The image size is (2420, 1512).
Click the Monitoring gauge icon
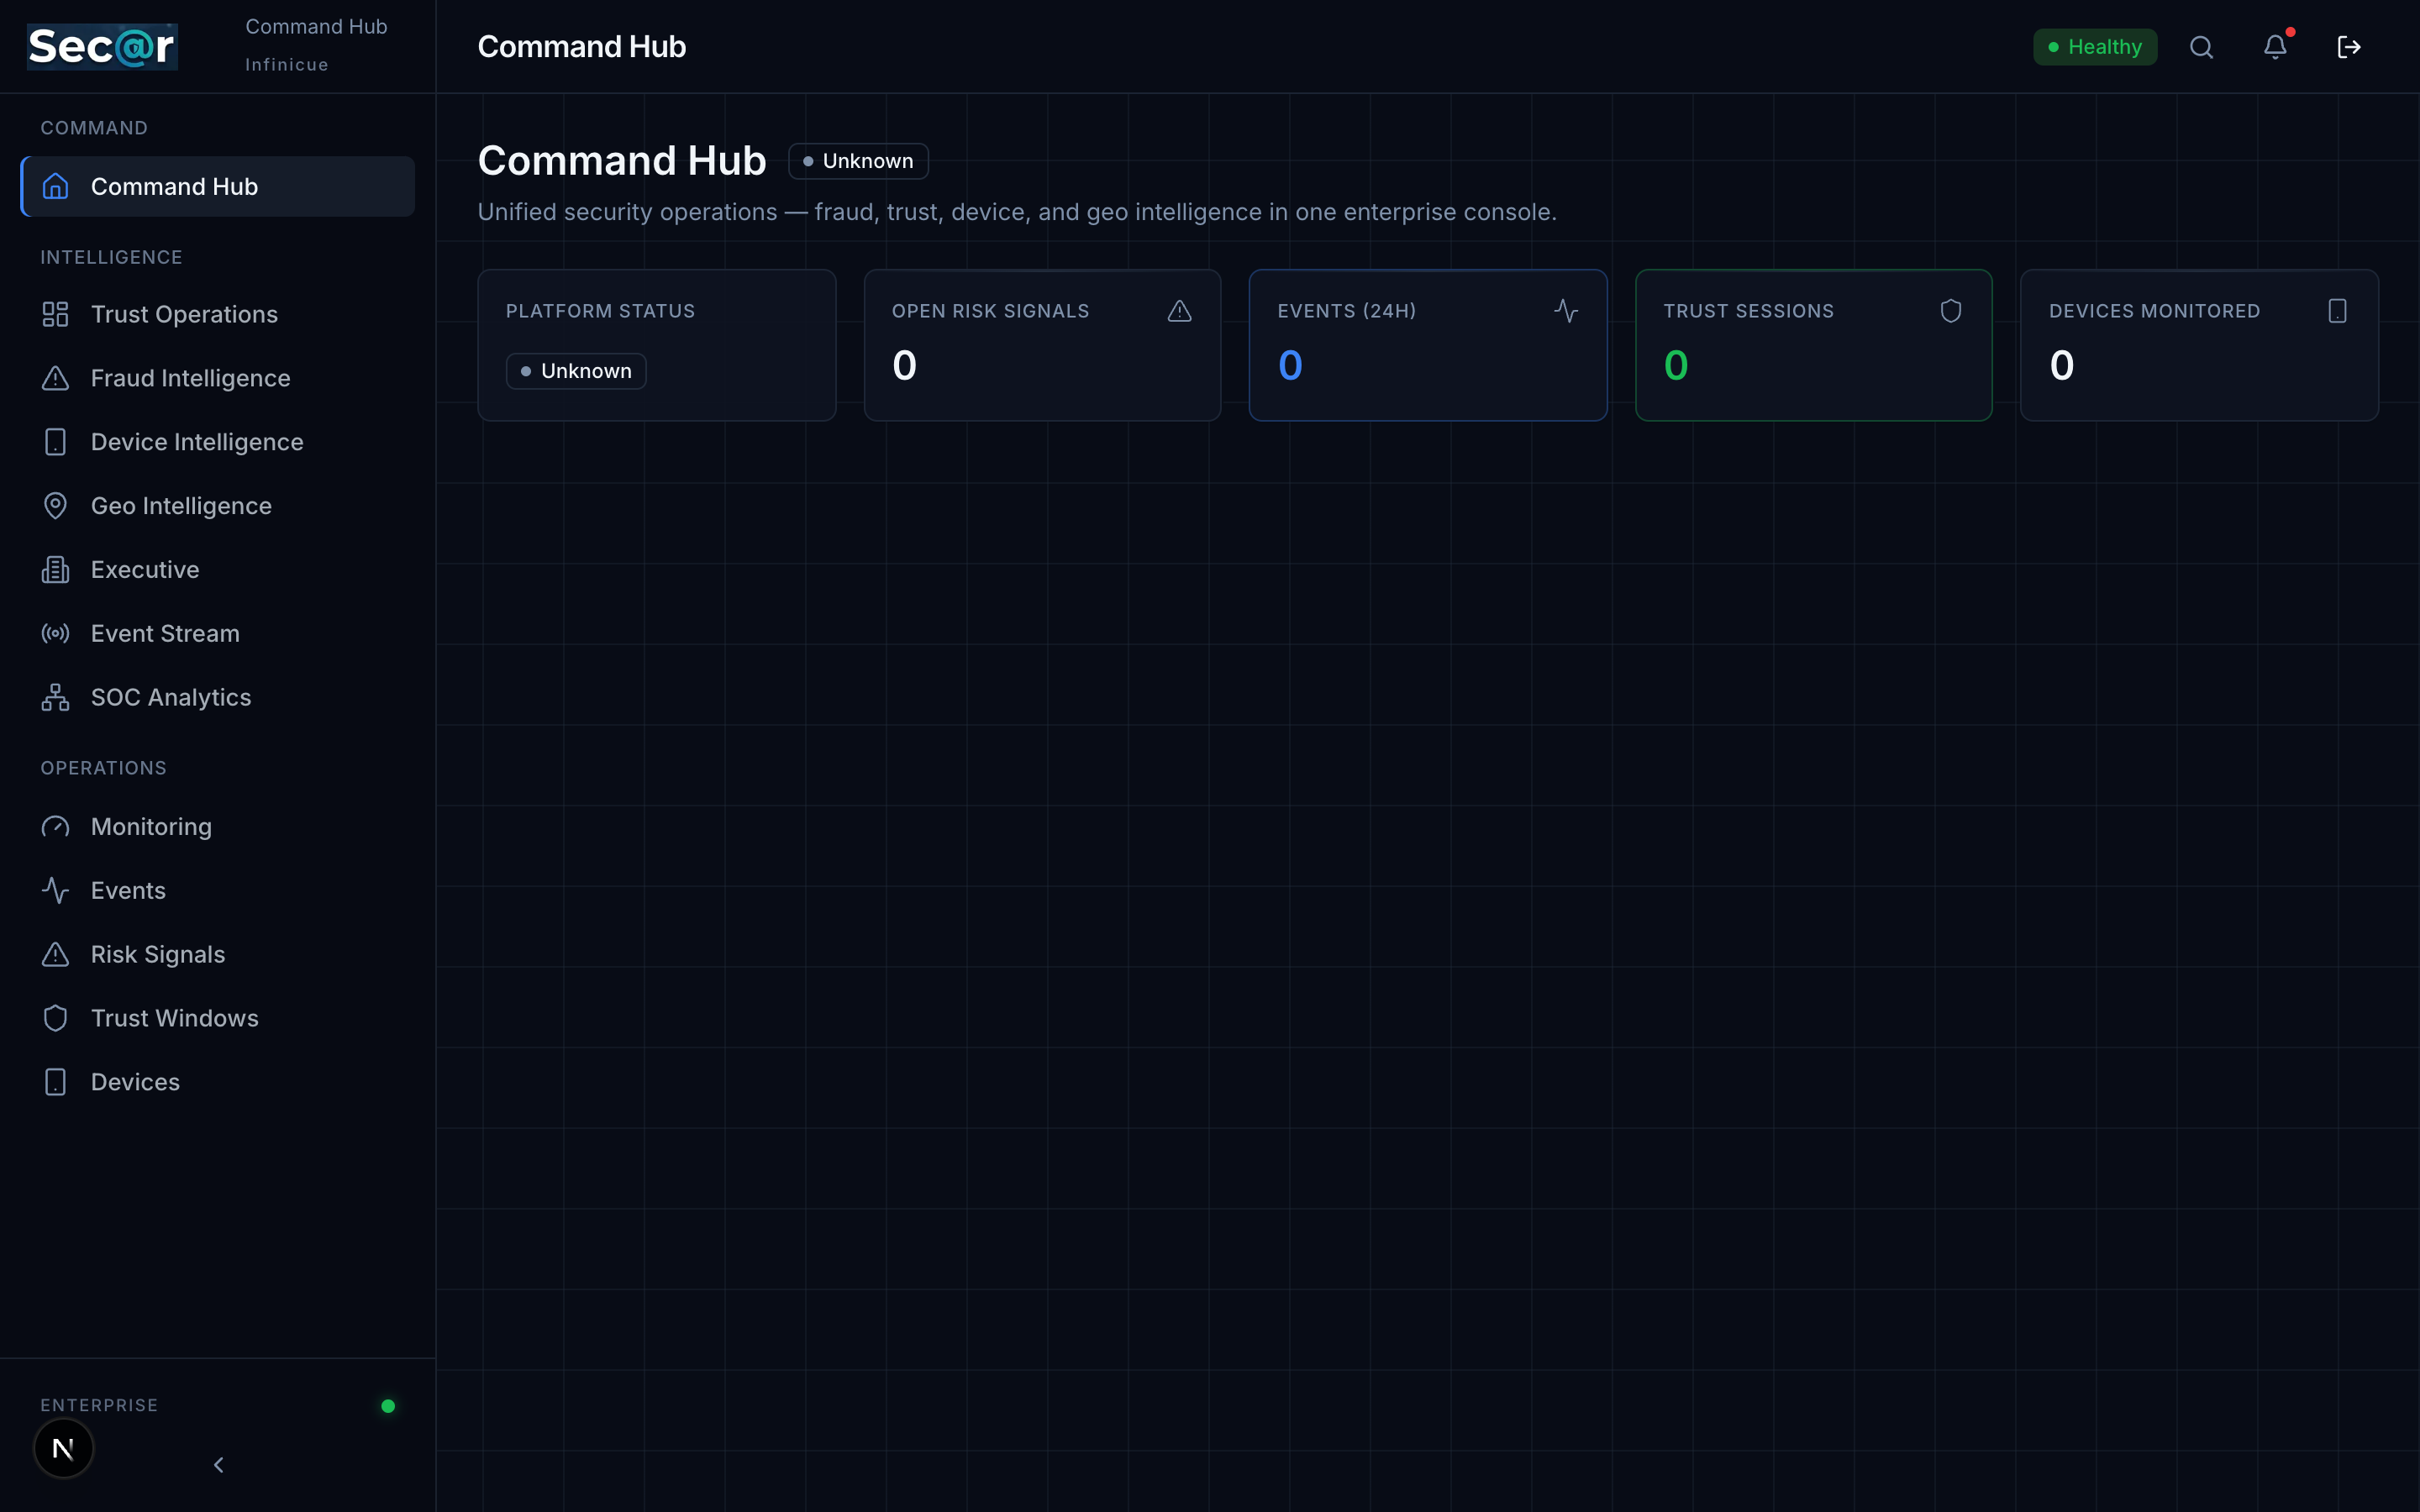(x=56, y=827)
